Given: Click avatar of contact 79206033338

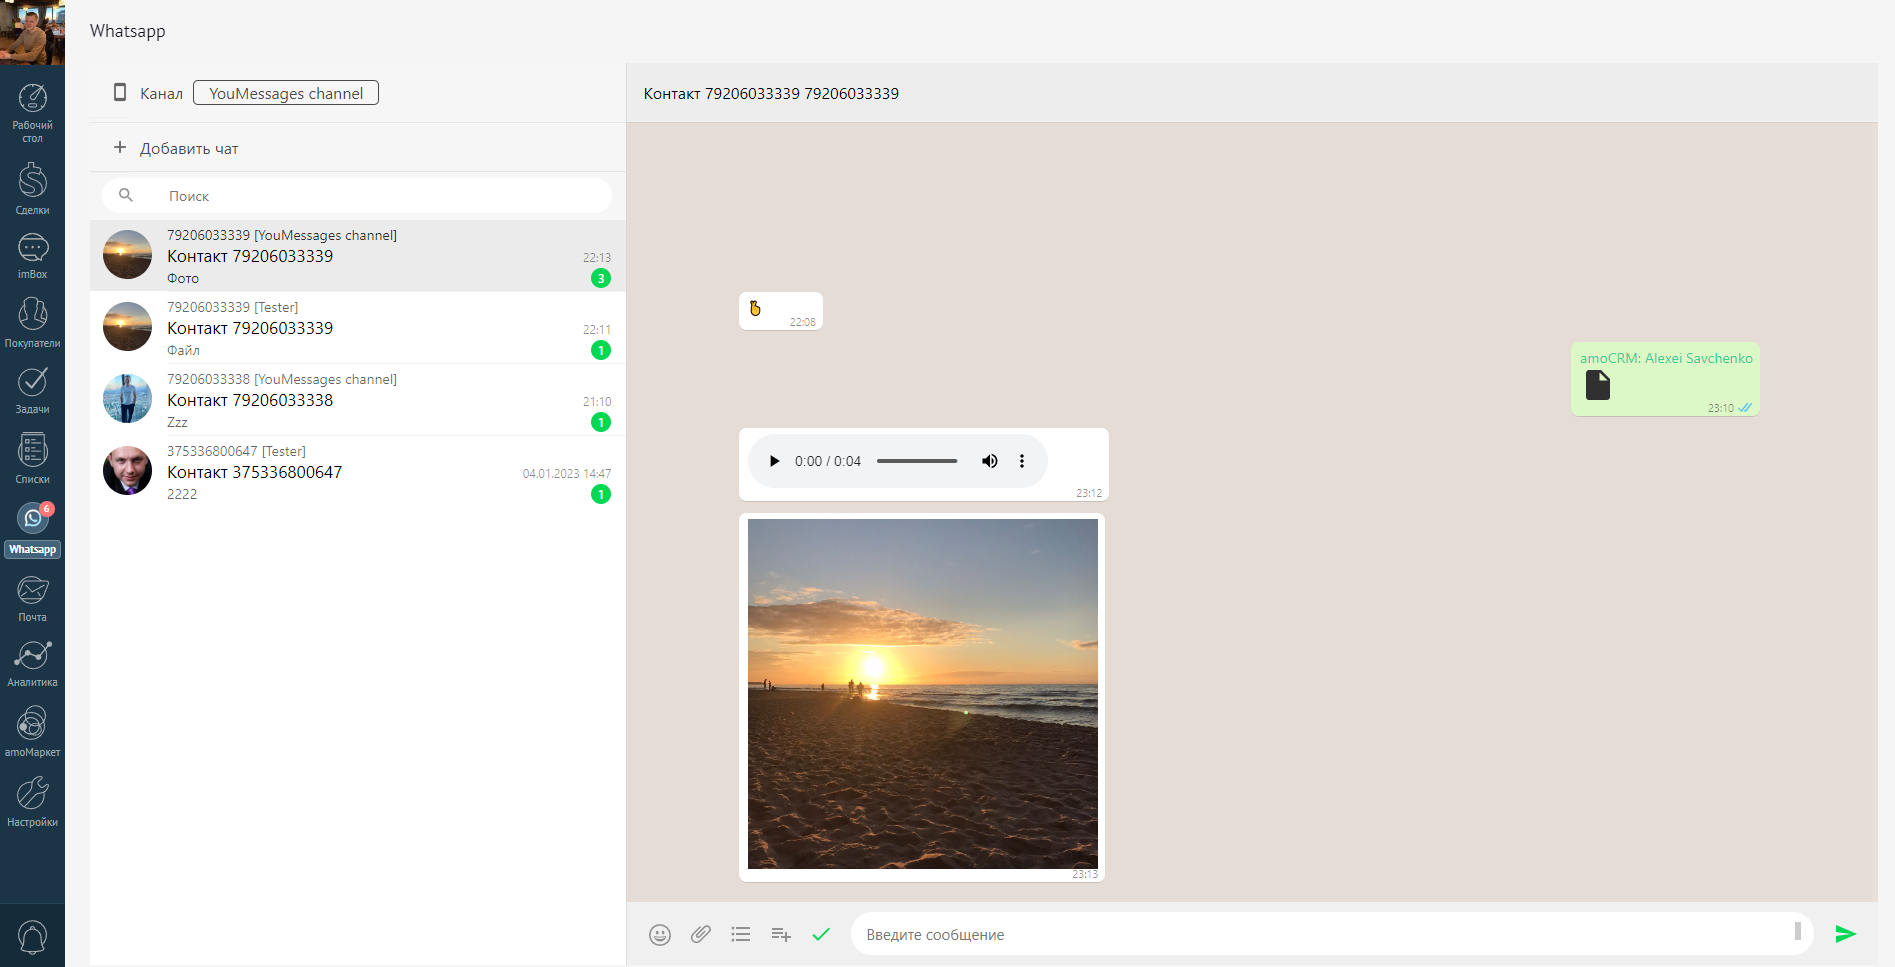Looking at the screenshot, I should 127,399.
